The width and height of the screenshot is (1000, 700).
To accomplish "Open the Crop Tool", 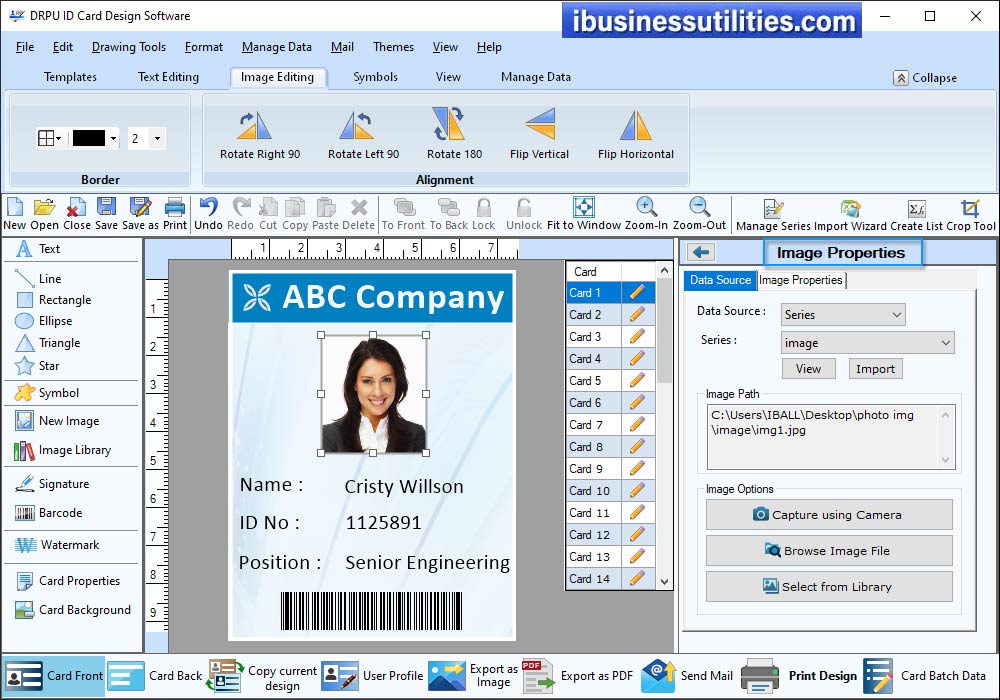I will point(970,208).
